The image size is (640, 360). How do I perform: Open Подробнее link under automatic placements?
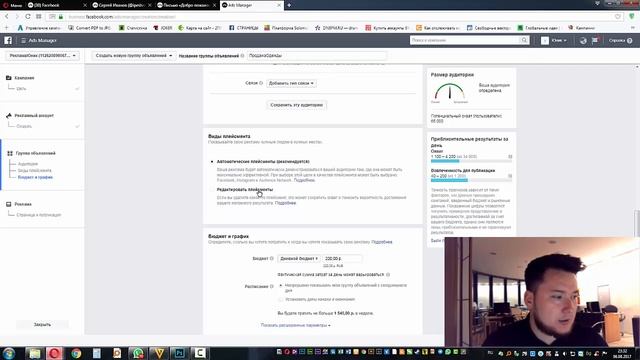click(304, 180)
